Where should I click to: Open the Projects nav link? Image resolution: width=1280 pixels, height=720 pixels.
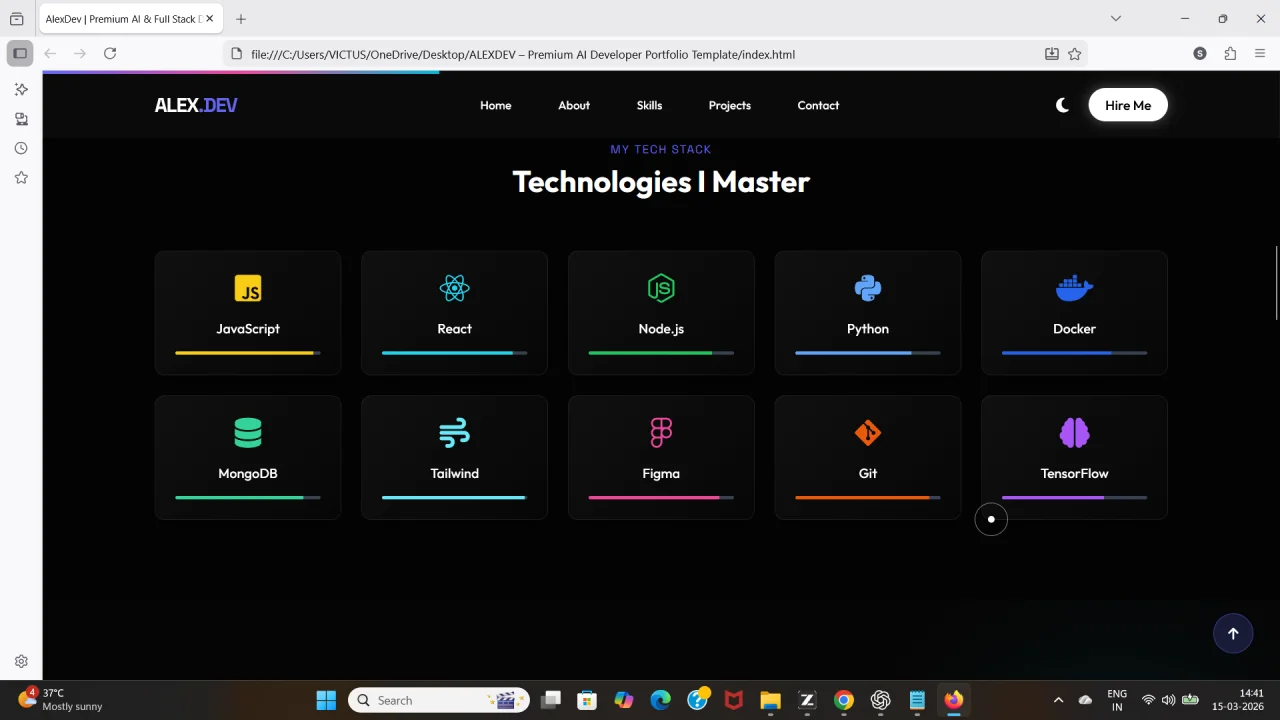[729, 105]
